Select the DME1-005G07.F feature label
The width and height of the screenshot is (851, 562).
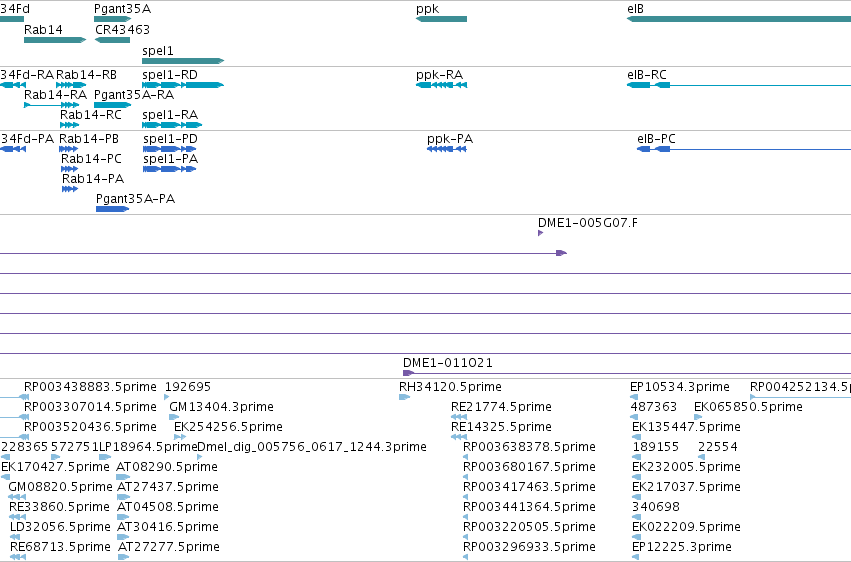[588, 222]
